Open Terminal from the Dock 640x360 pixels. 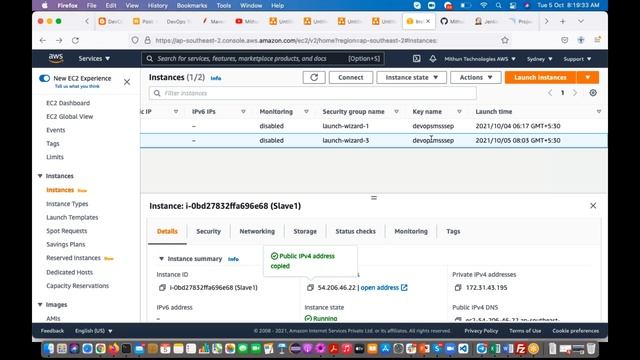[x=126, y=349]
